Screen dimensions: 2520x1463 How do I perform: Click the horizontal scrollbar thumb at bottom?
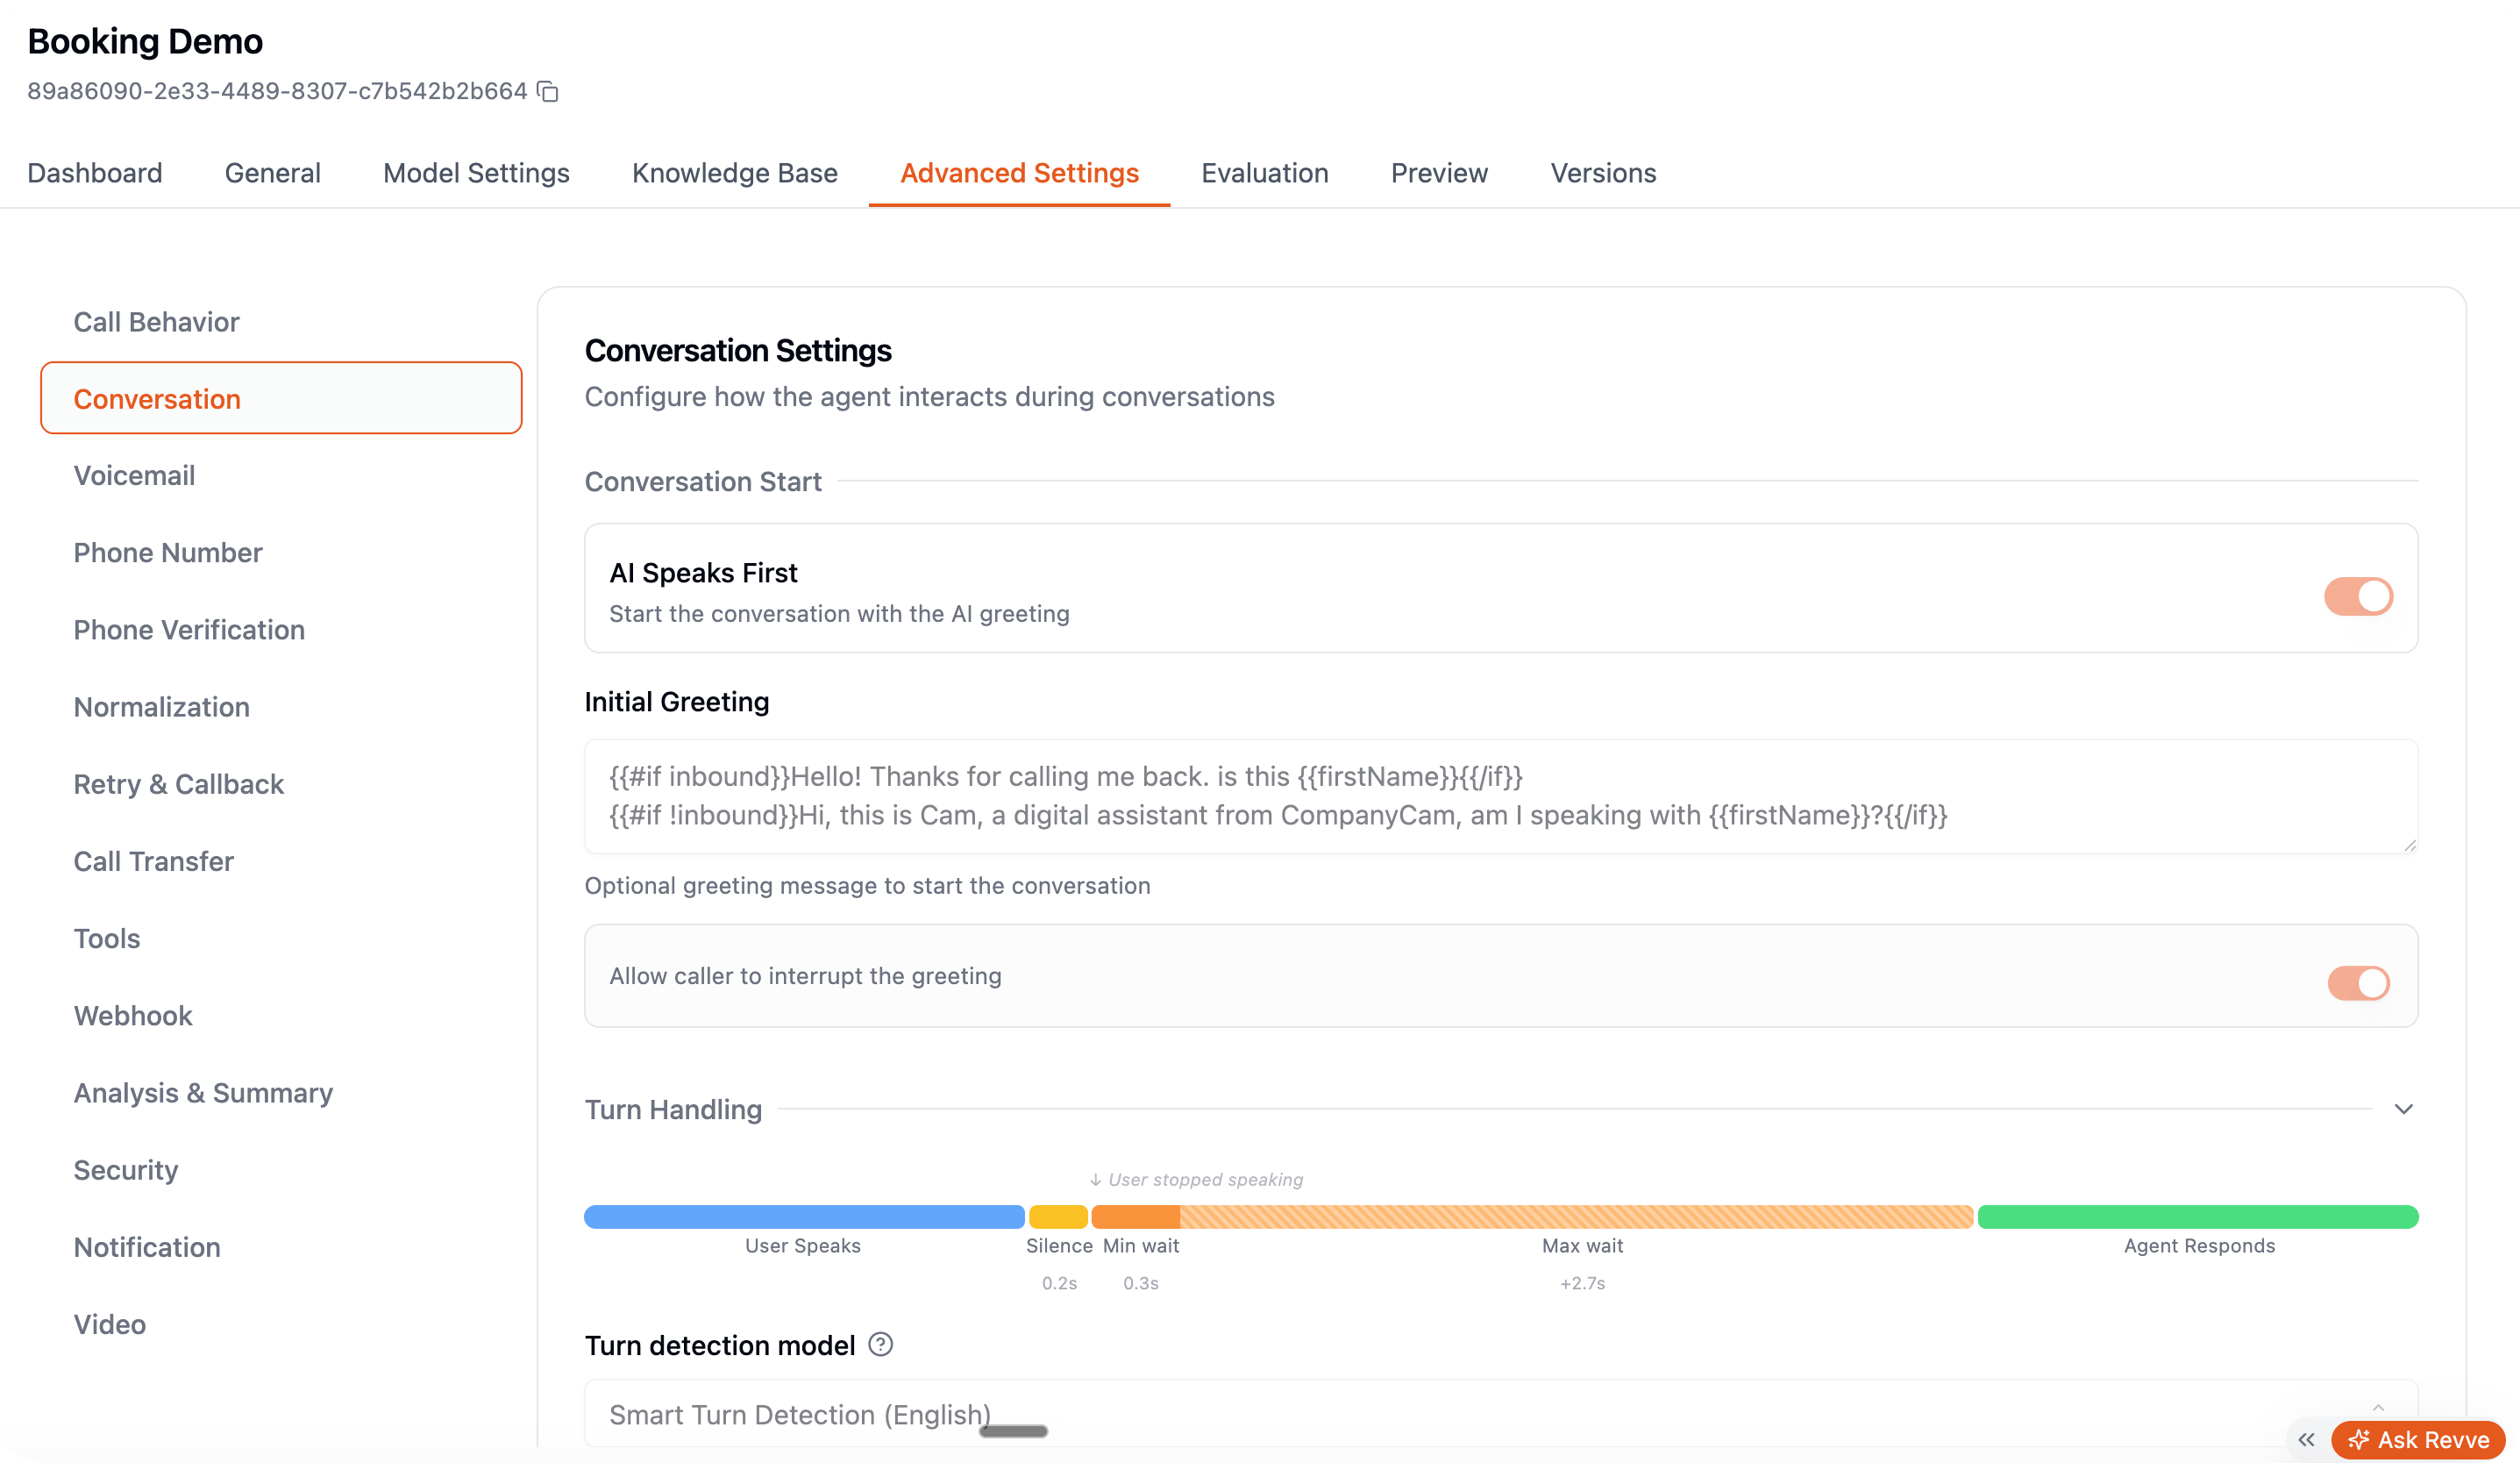point(1013,1431)
